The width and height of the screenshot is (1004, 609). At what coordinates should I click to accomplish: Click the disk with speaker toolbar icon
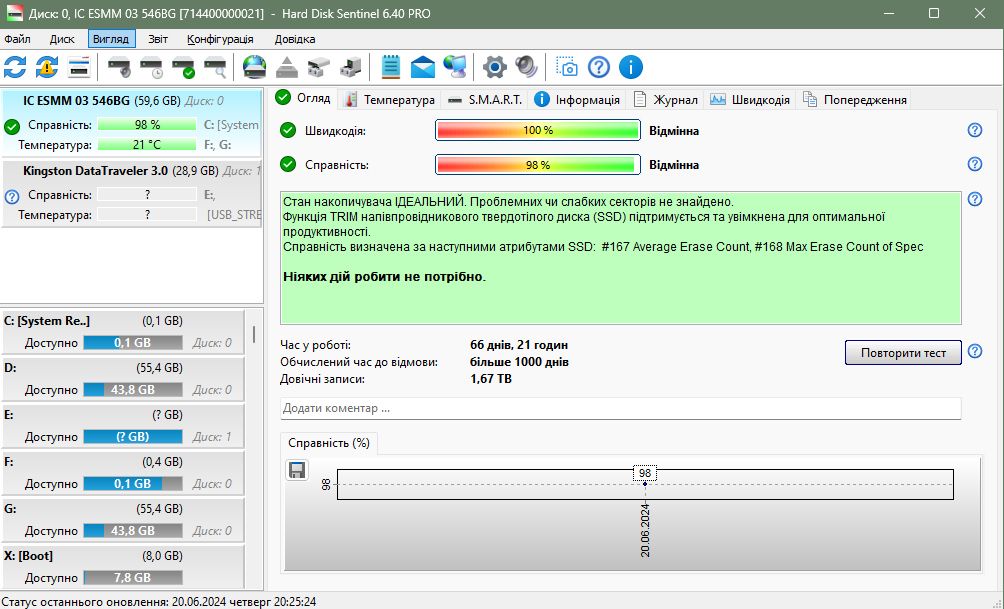pos(118,67)
